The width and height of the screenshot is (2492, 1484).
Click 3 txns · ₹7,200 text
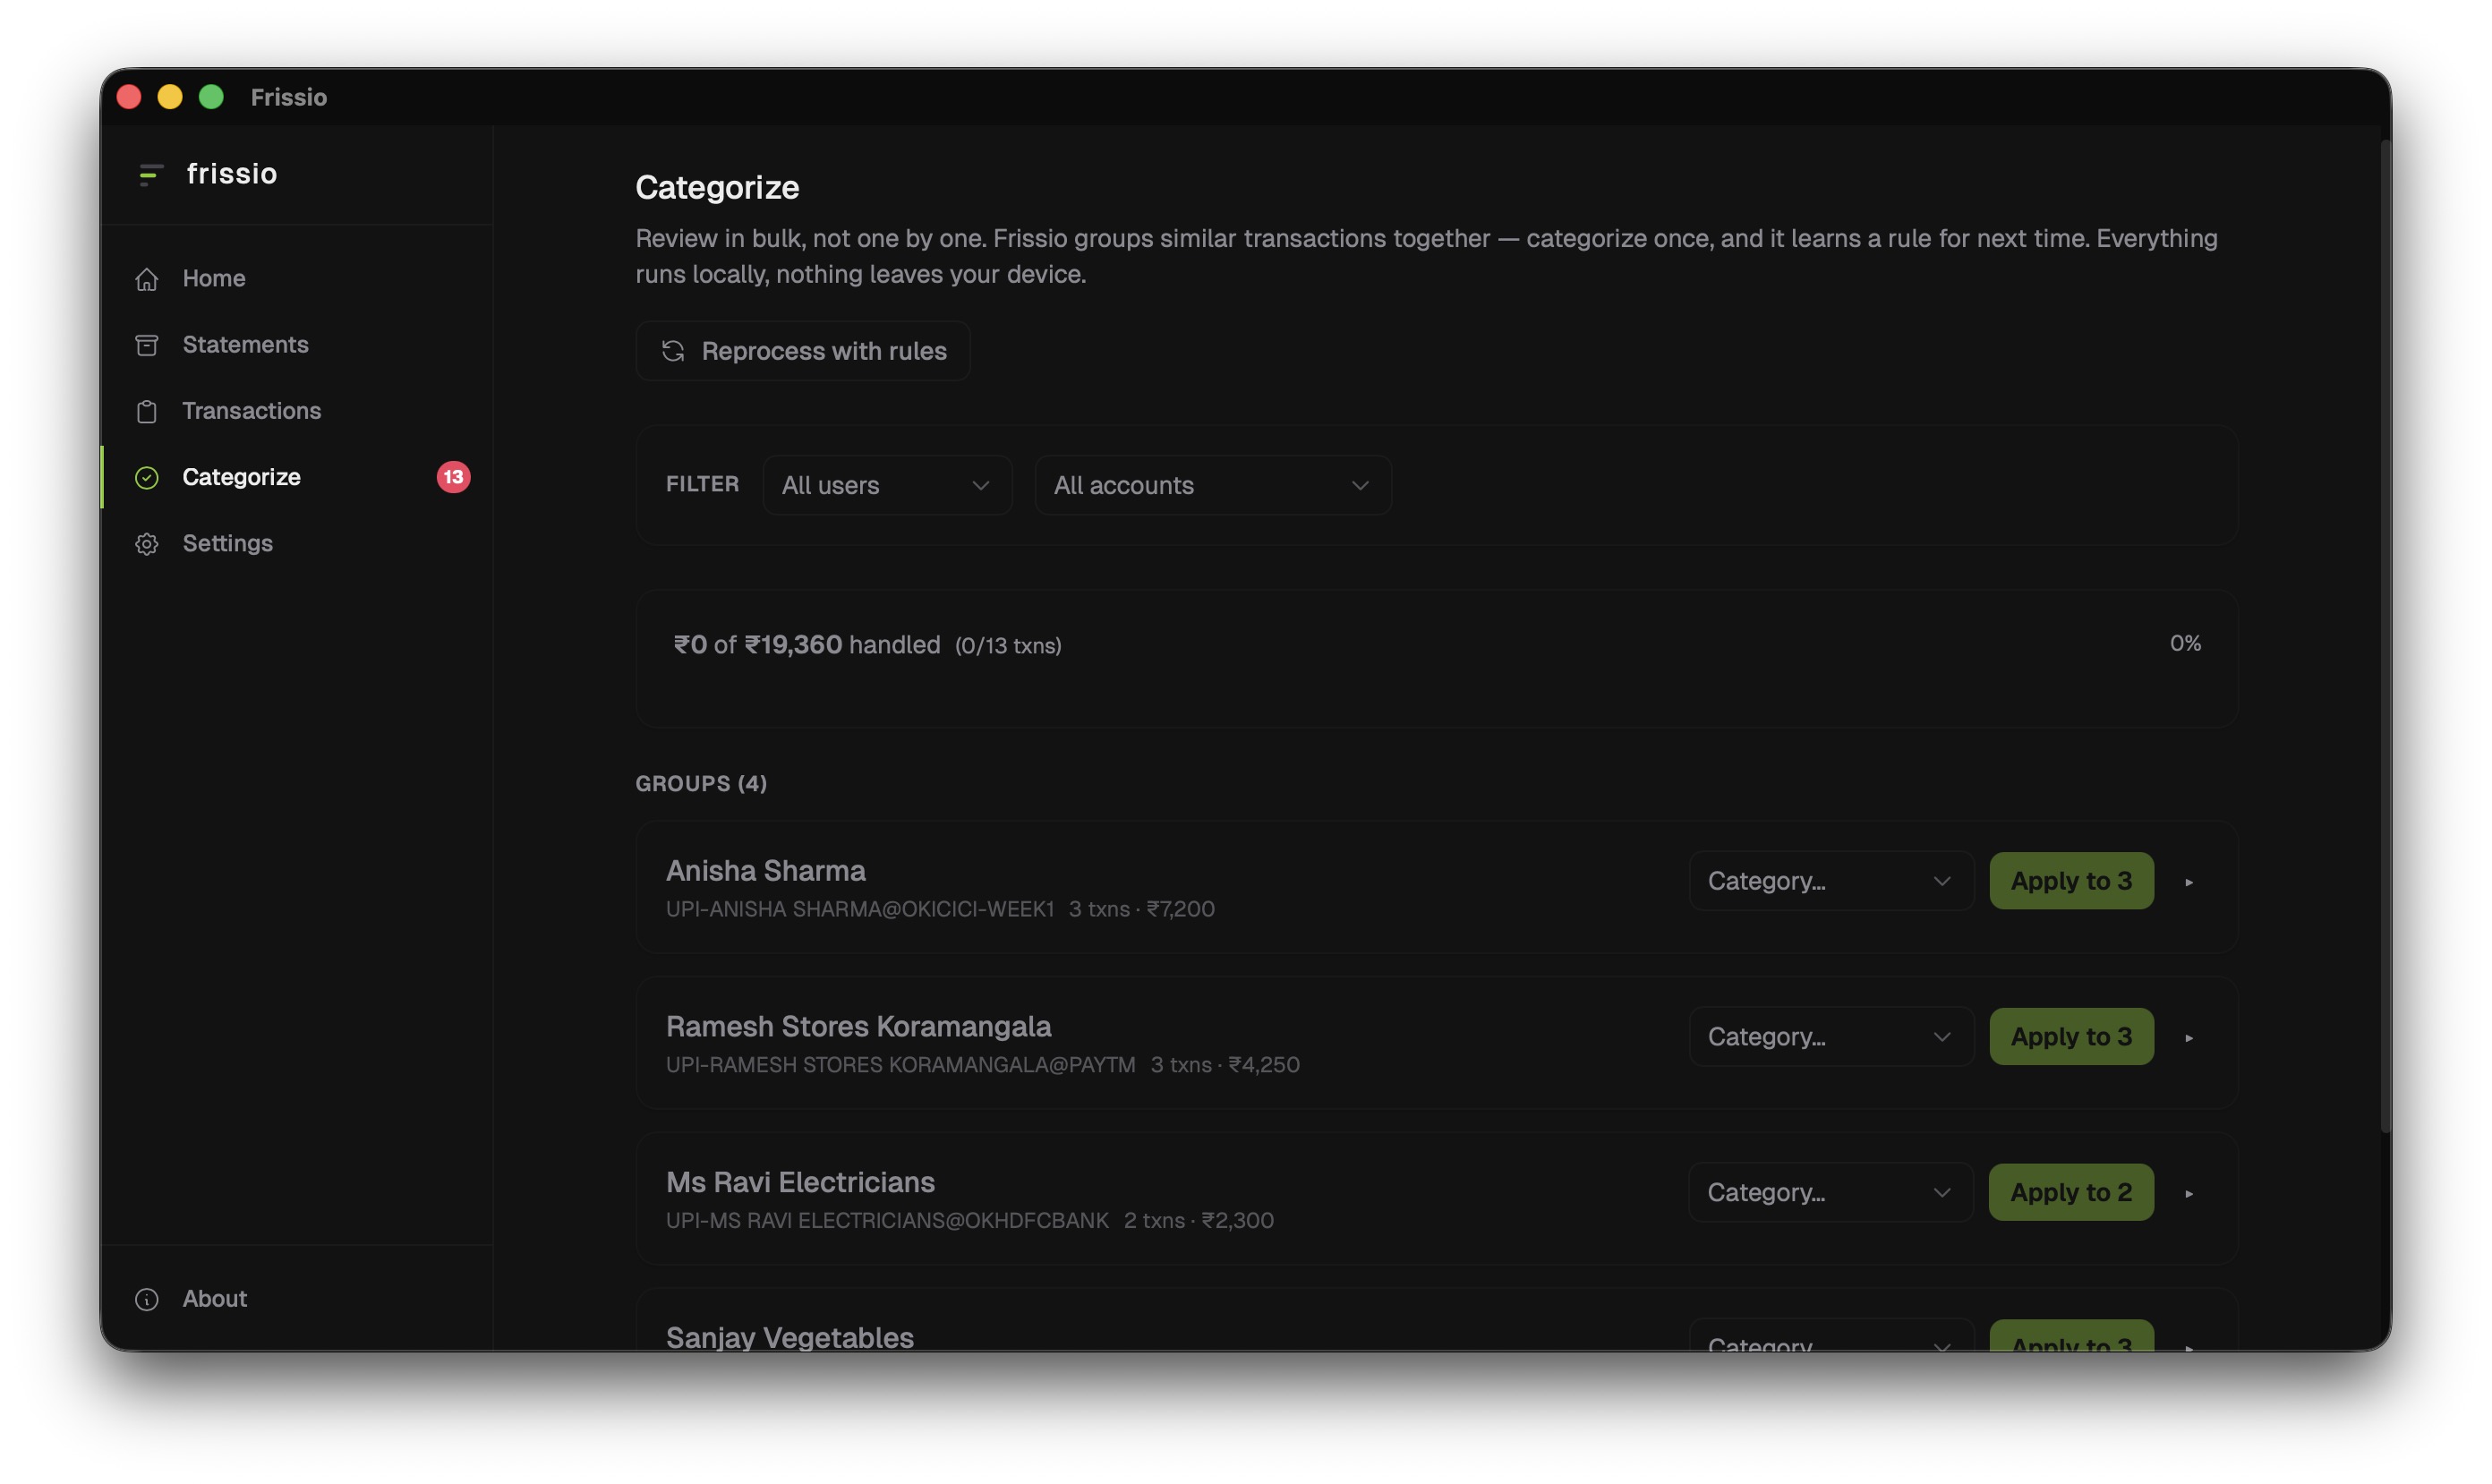[1142, 909]
